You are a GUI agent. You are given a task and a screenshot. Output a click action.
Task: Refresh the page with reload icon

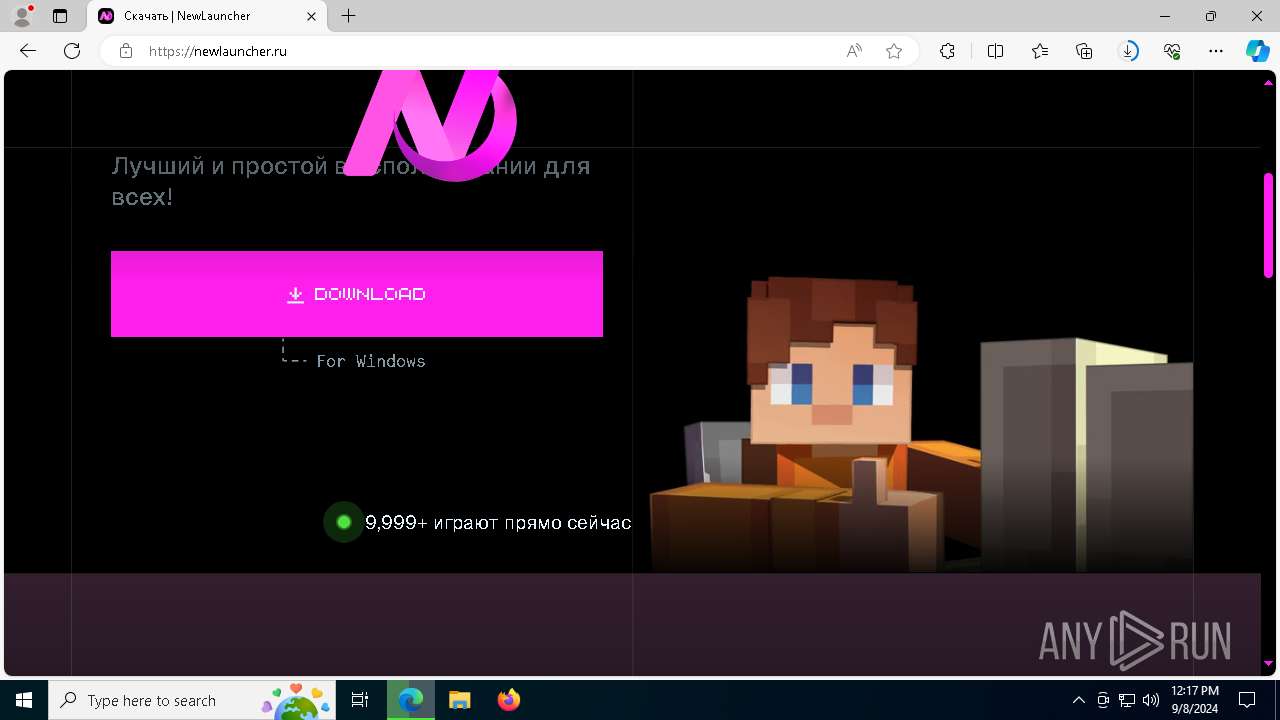(x=72, y=51)
